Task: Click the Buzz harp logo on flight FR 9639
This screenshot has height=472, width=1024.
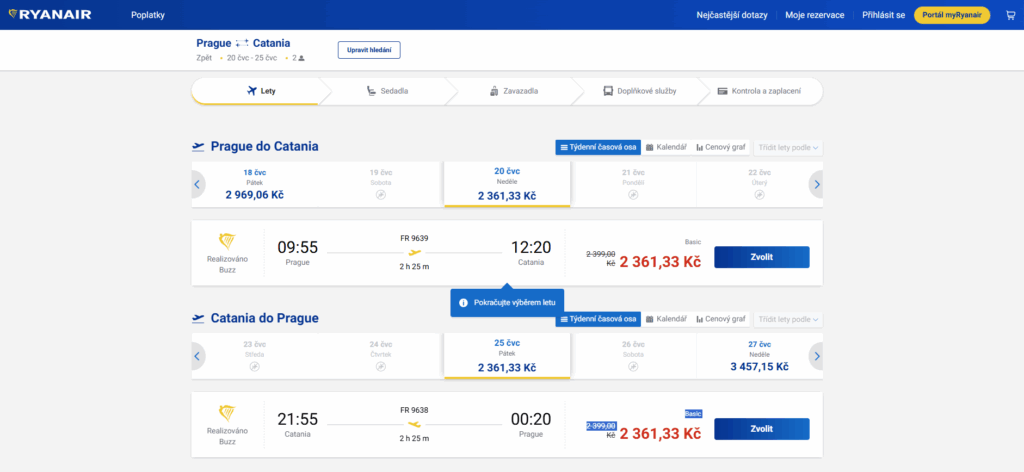Action: pos(227,242)
